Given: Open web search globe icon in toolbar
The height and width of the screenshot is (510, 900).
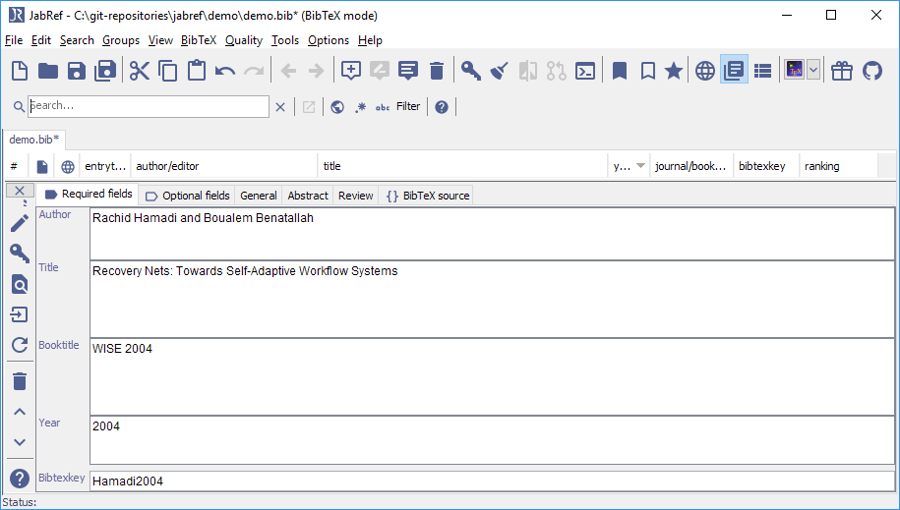Looking at the screenshot, I should coord(705,71).
